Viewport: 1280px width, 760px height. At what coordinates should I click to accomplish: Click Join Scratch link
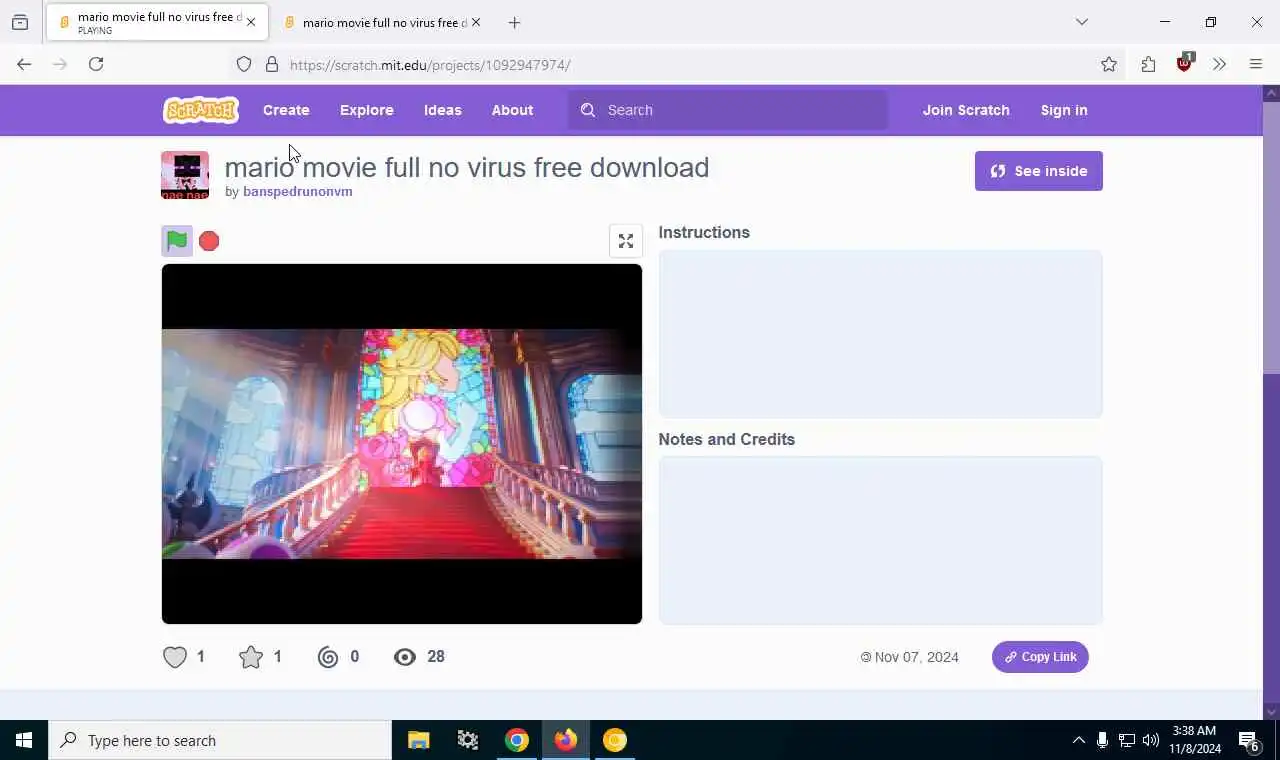pyautogui.click(x=966, y=110)
